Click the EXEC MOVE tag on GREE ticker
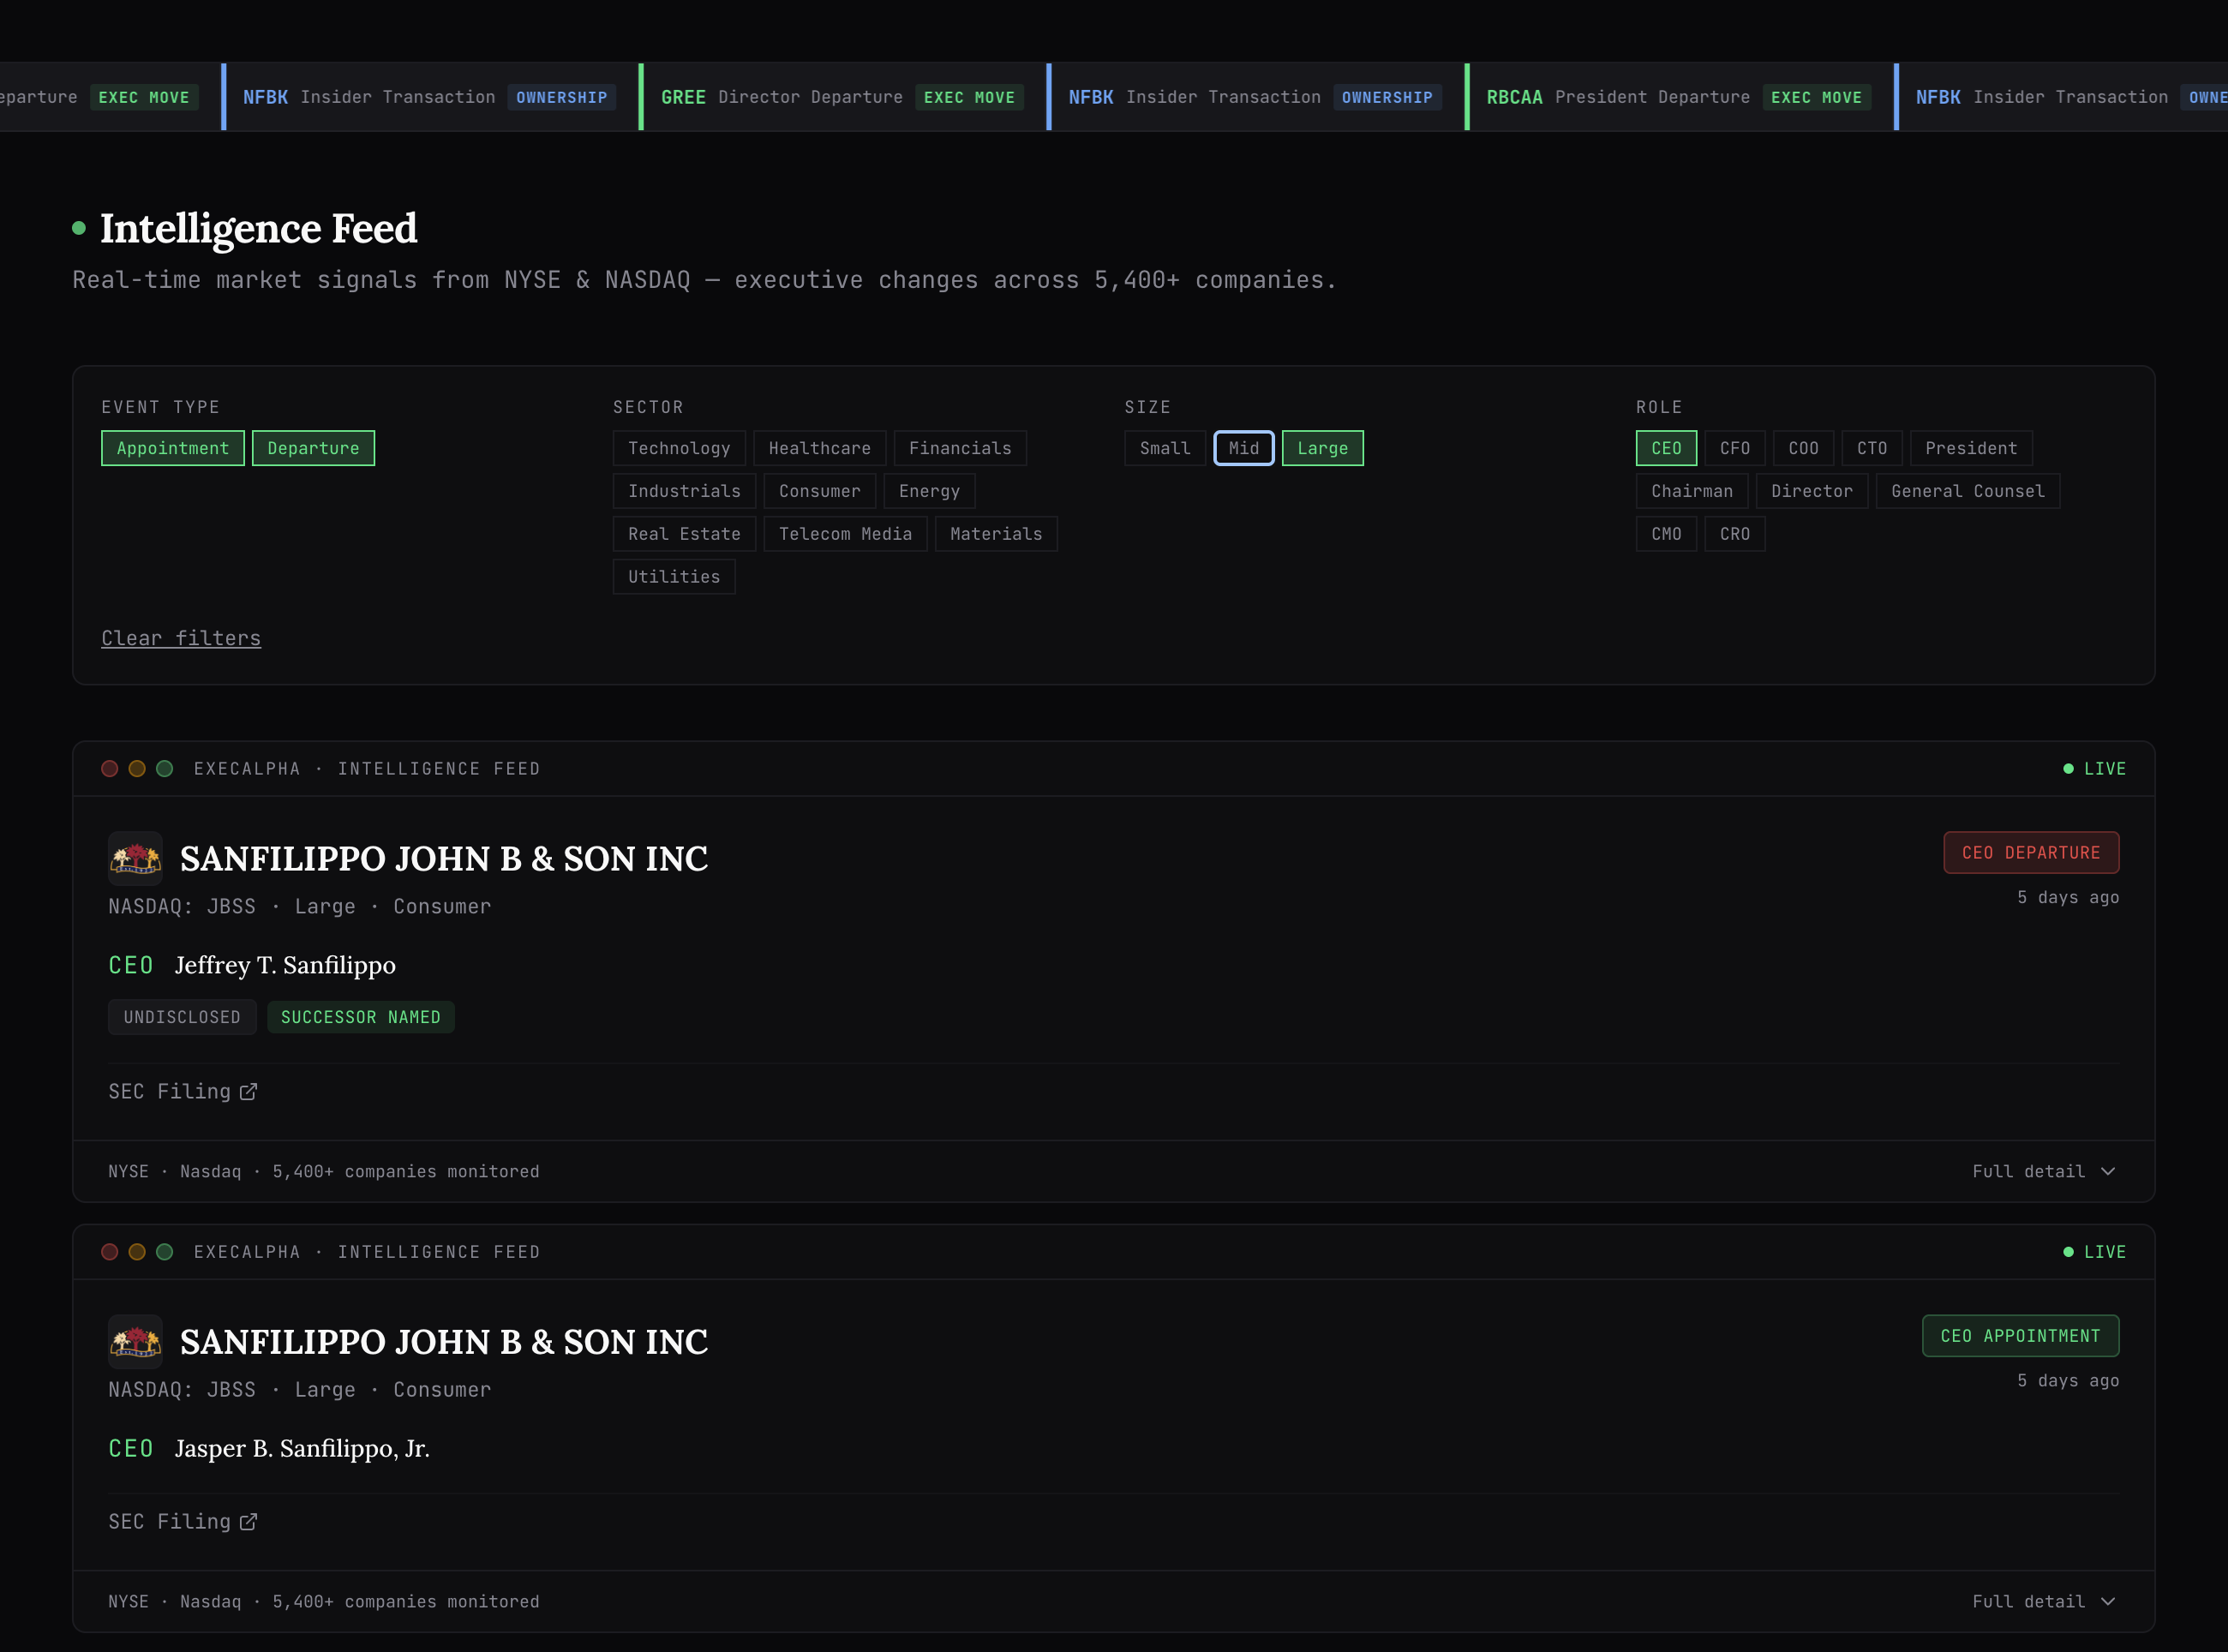This screenshot has width=2228, height=1652. [969, 97]
